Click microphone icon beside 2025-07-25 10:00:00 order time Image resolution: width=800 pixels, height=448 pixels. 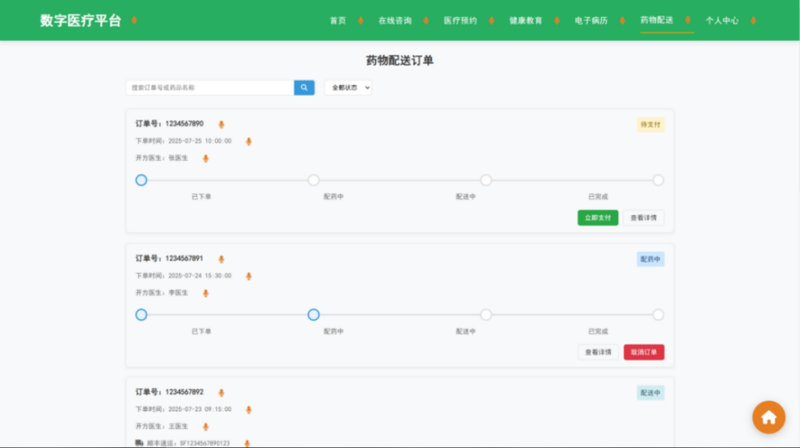(x=248, y=141)
